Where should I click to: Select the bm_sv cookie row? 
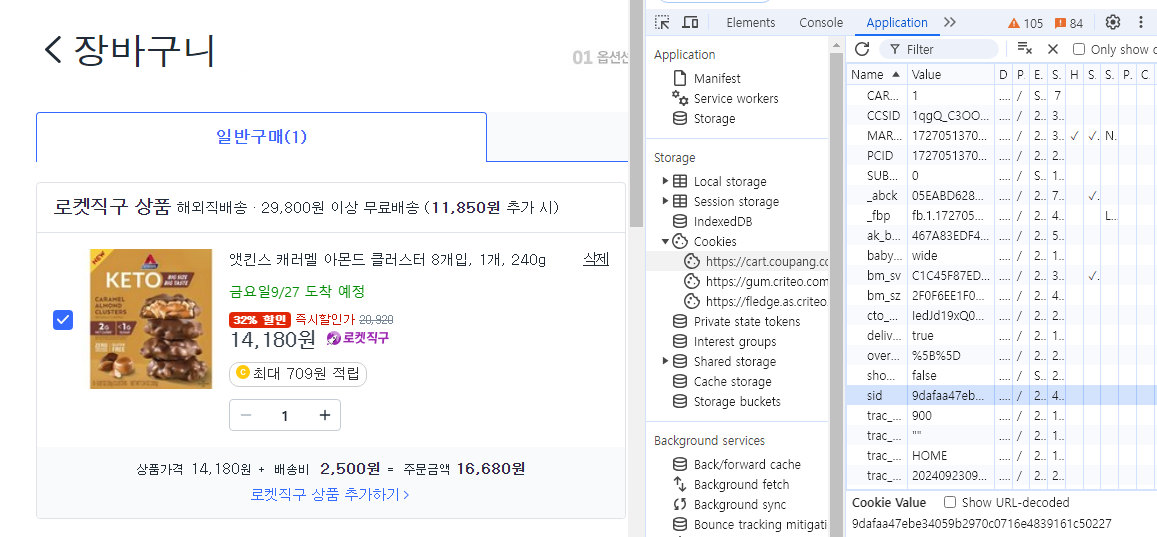1001,275
